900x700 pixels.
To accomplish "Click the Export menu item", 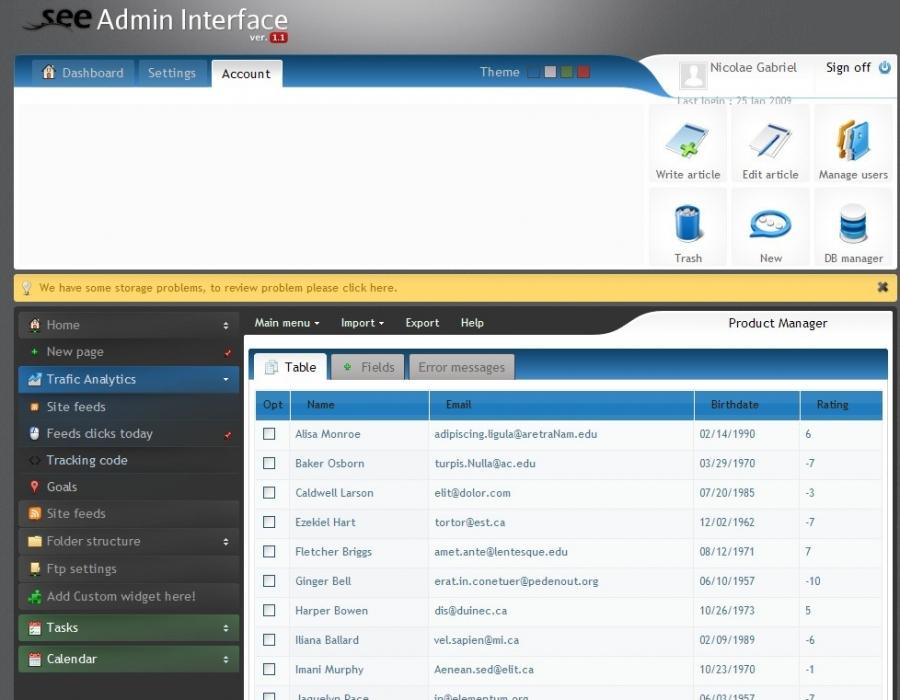I will [x=422, y=323].
